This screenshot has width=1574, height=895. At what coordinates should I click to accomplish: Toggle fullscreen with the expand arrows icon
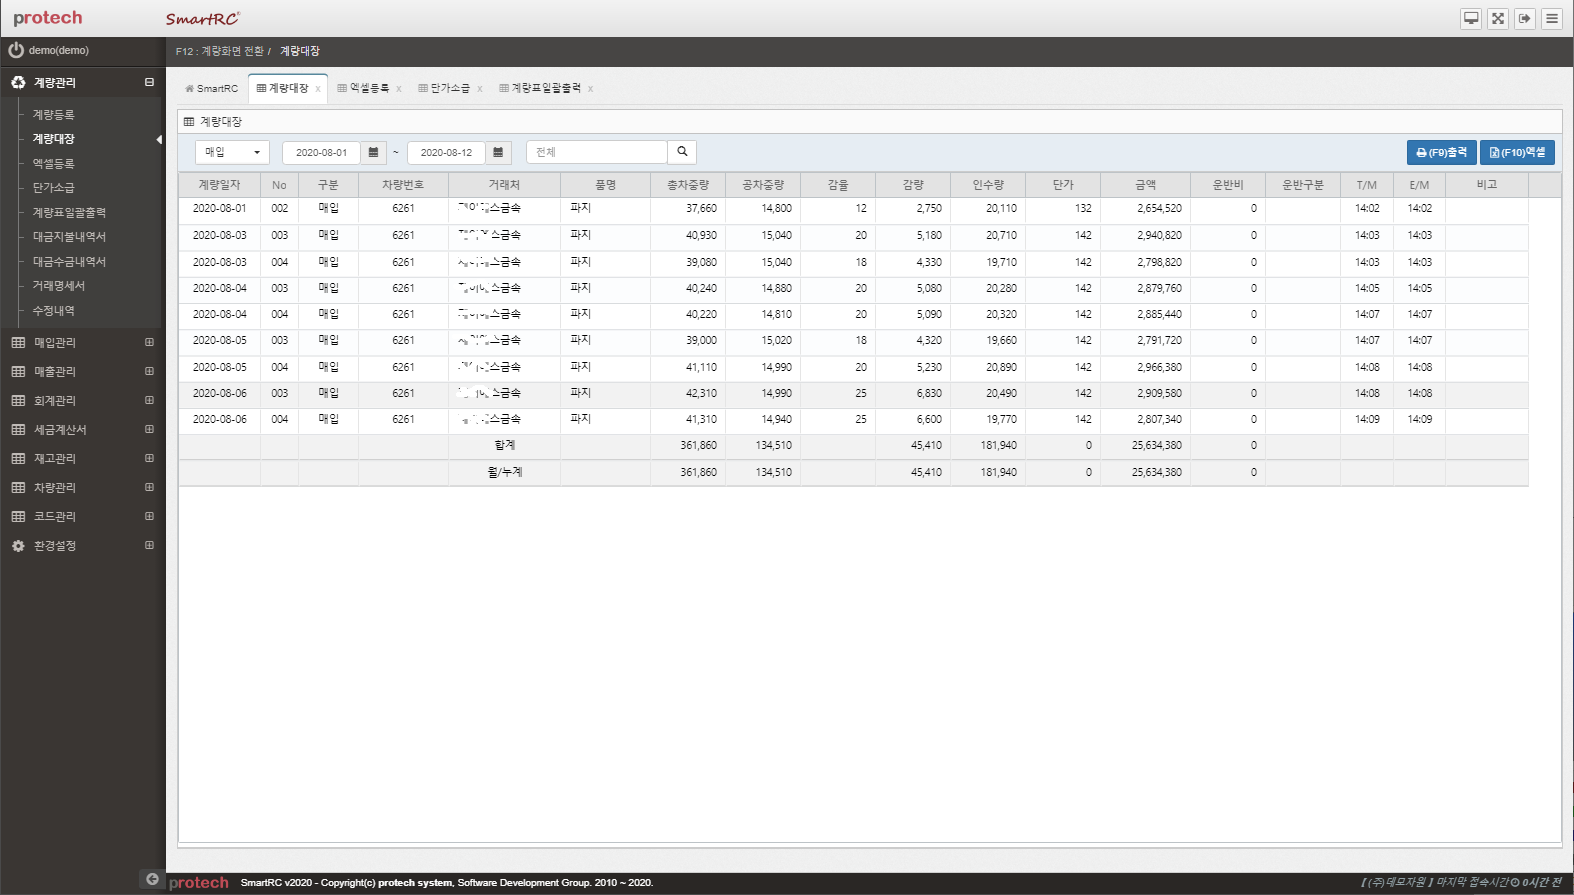[1497, 19]
